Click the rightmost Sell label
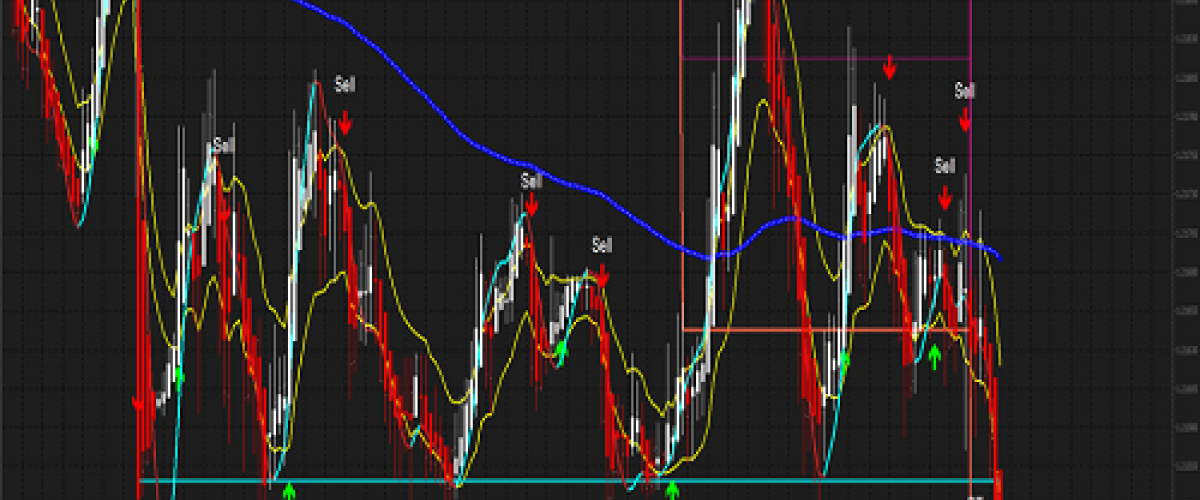 click(964, 91)
